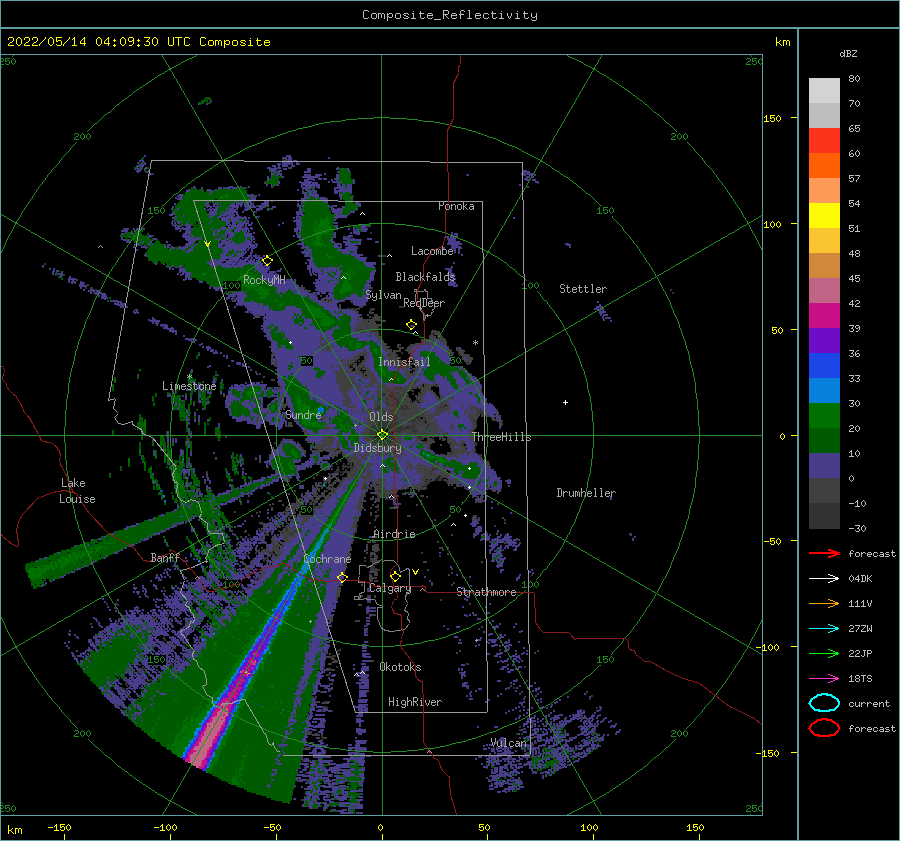Click the Stettler label
Image resolution: width=900 pixels, height=841 pixels.
(583, 289)
